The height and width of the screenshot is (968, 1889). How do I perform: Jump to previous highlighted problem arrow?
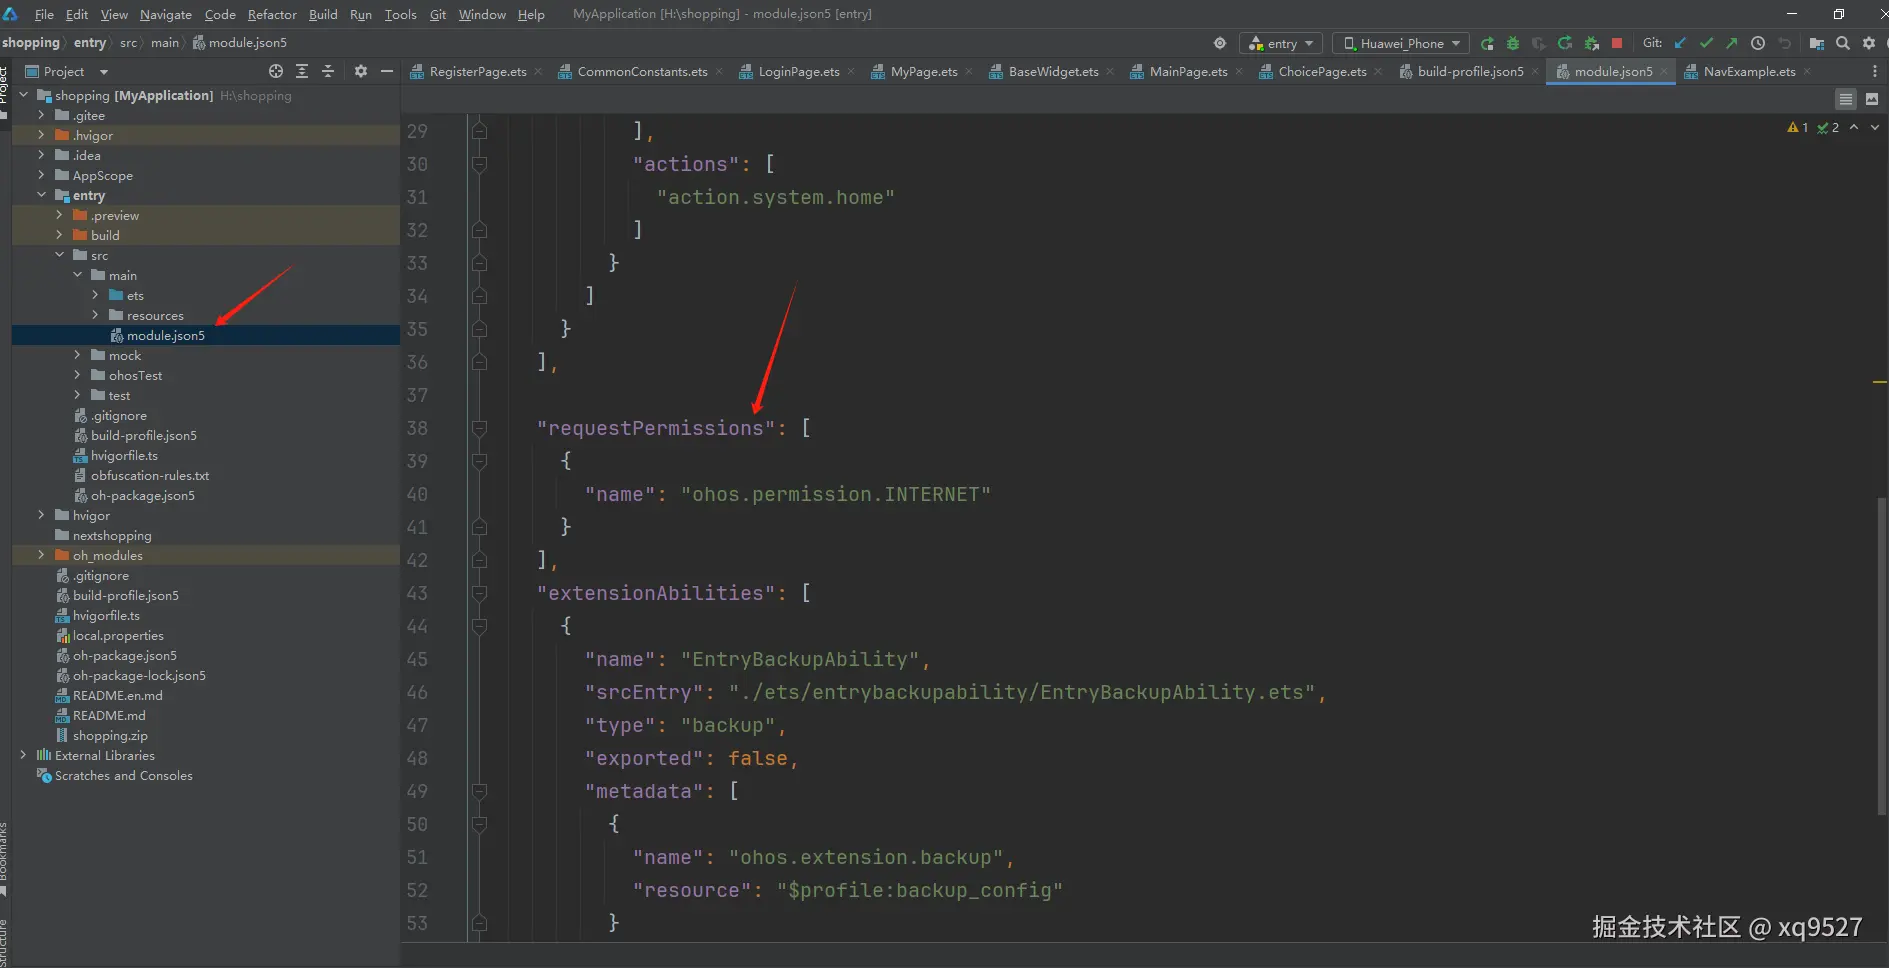[x=1854, y=127]
